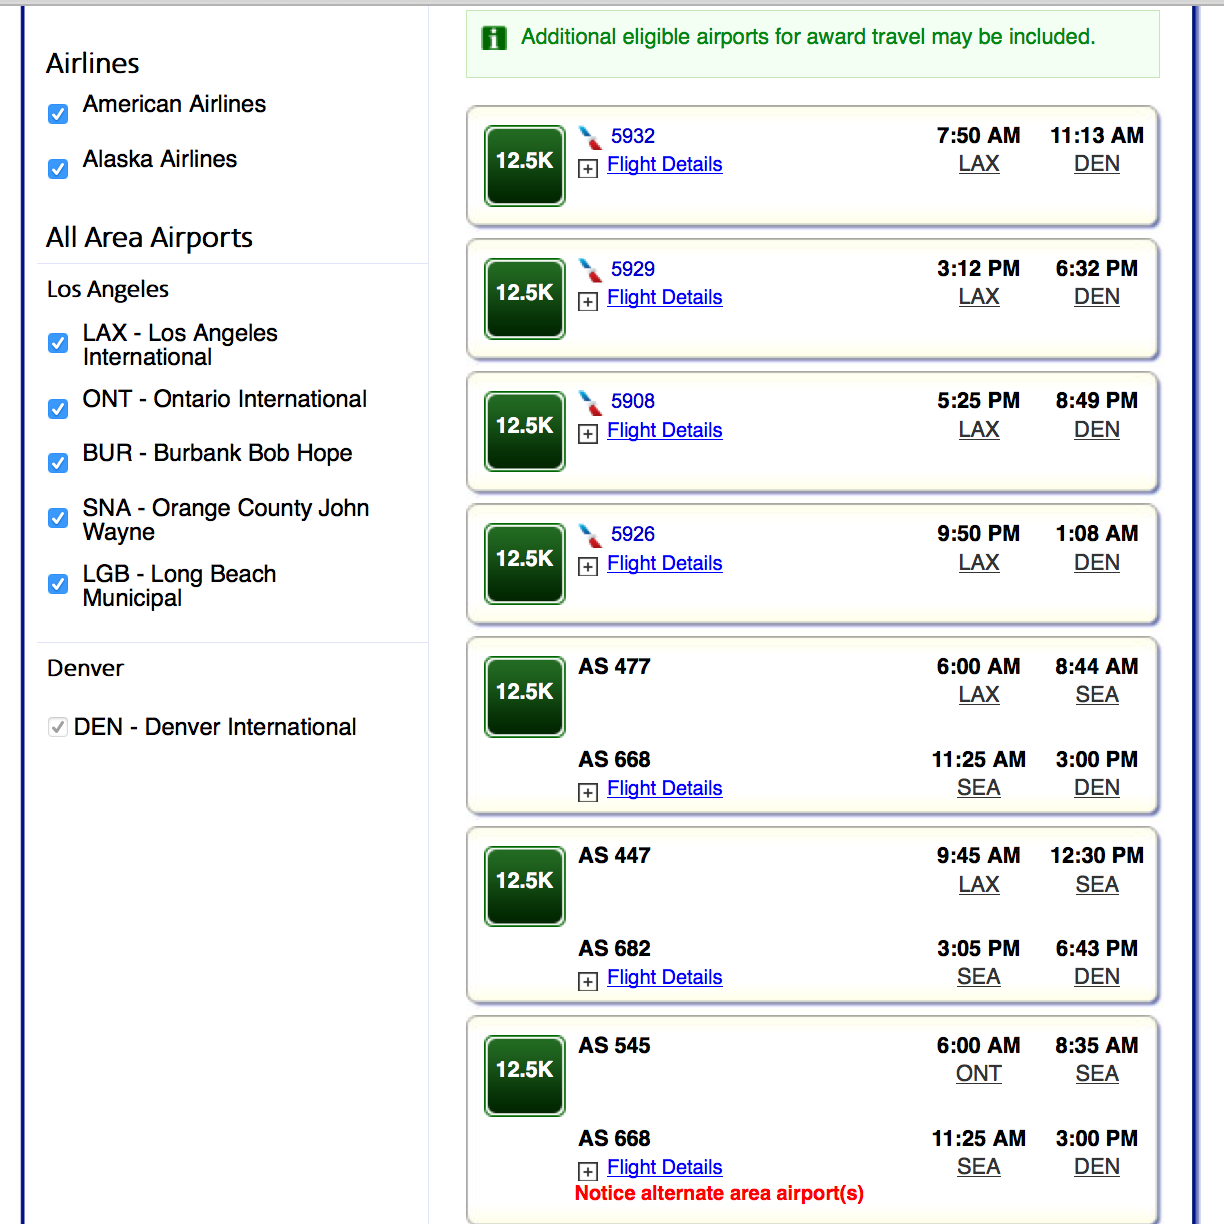Click flight number 5932 link
This screenshot has width=1224, height=1224.
point(633,136)
